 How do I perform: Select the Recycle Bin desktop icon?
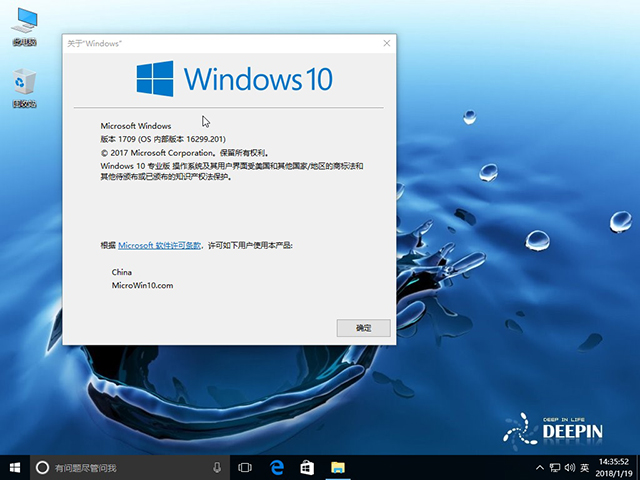pyautogui.click(x=24, y=88)
